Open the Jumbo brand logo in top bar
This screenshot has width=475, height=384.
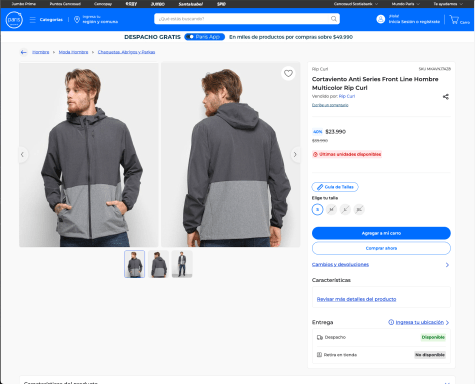tap(158, 4)
